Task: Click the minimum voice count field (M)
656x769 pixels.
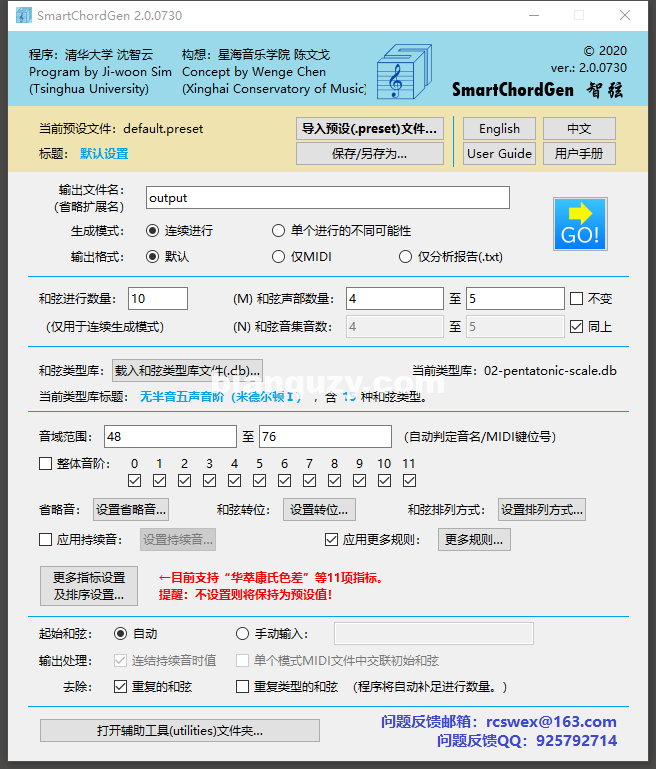Action: coord(395,299)
